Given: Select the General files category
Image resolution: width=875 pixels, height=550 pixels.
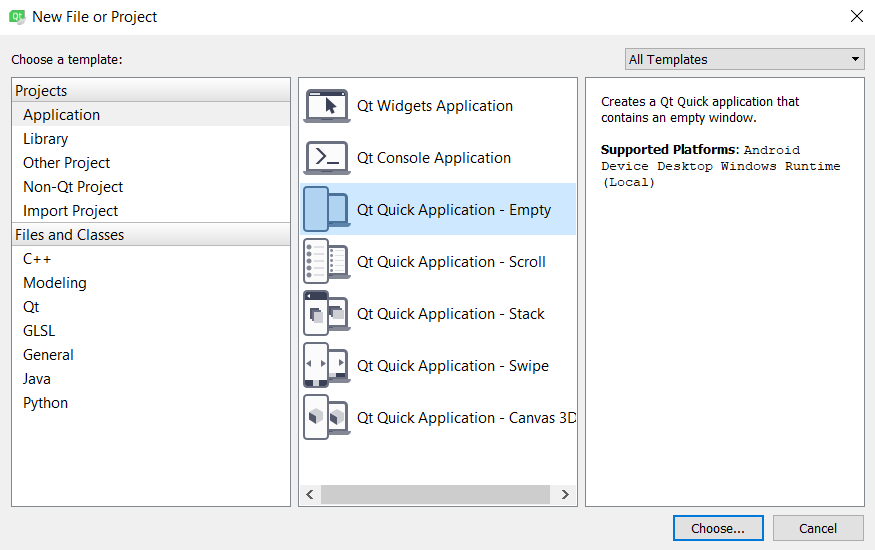Looking at the screenshot, I should (151, 354).
